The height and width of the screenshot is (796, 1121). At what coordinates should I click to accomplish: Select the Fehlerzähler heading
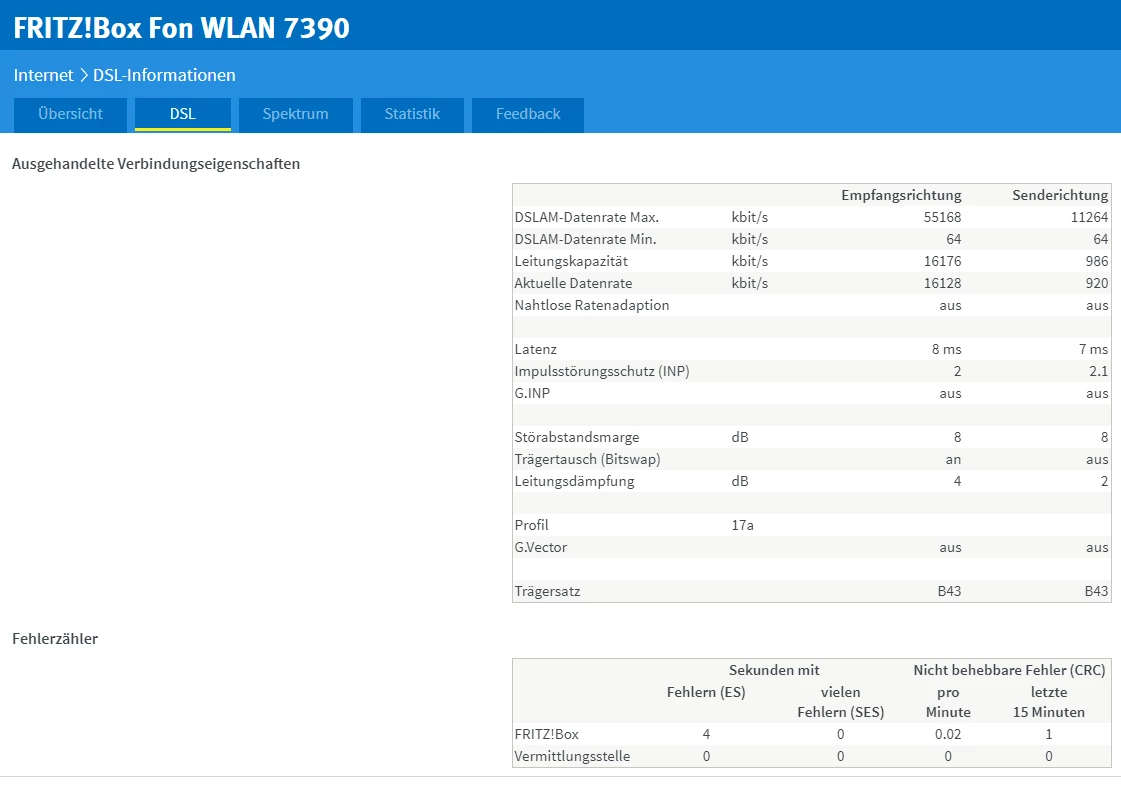[x=55, y=639]
